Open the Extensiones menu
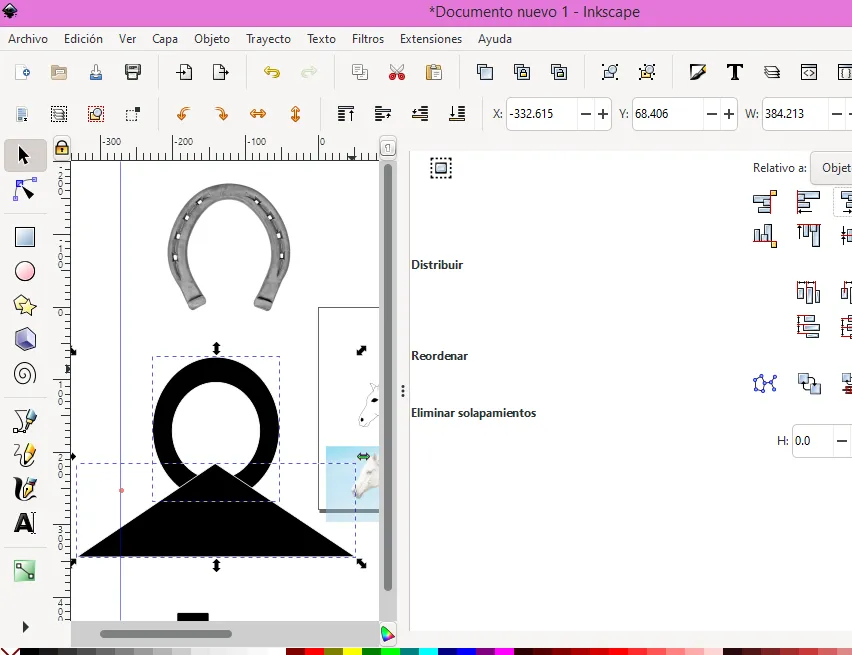Image resolution: width=852 pixels, height=655 pixels. tap(430, 39)
